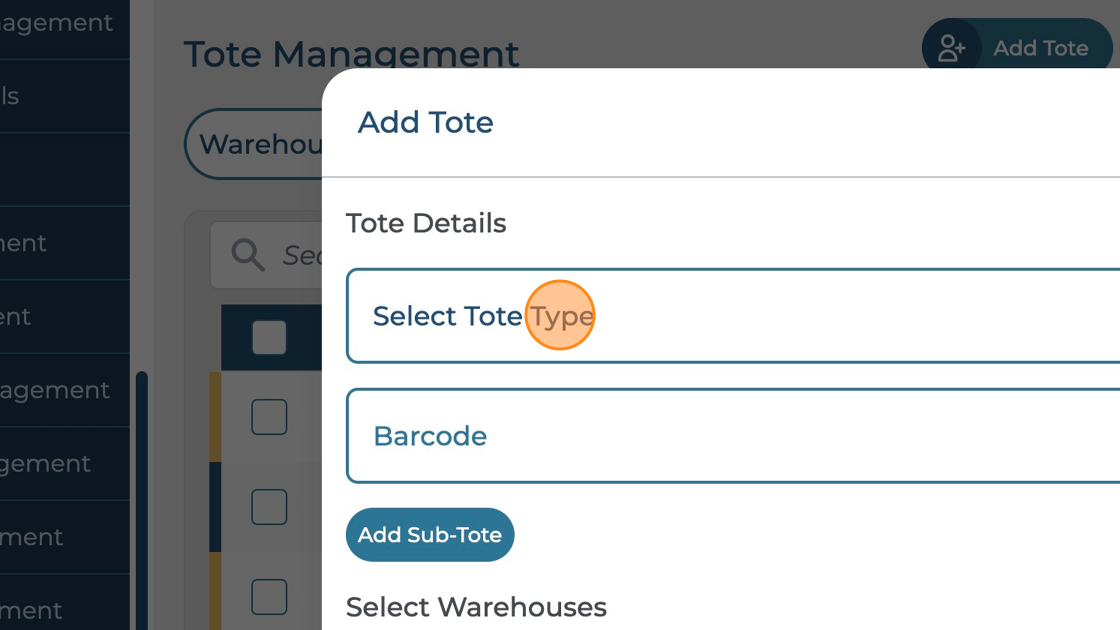Check the third row checkbox in the table
Viewport: 1120px width, 630px height.
(269, 597)
